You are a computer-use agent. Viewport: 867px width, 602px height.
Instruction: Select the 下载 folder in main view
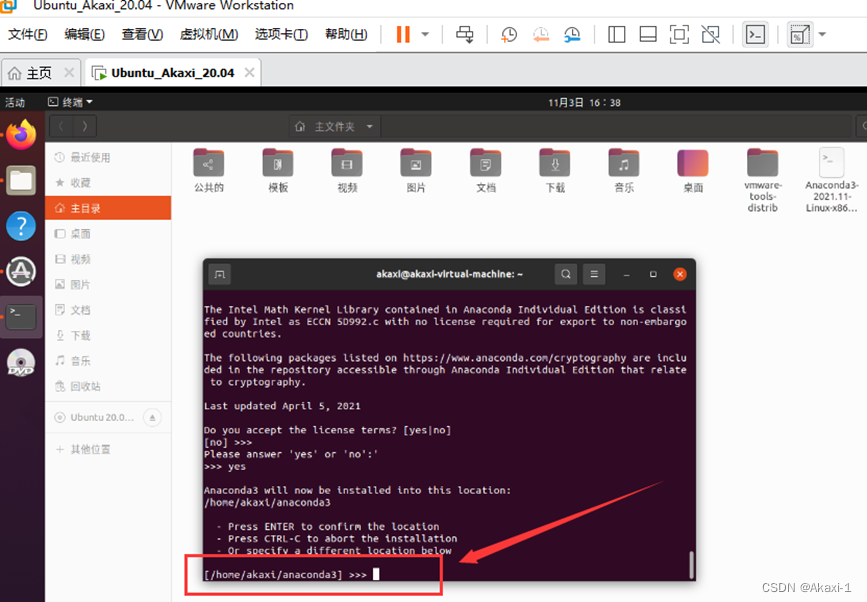click(555, 171)
